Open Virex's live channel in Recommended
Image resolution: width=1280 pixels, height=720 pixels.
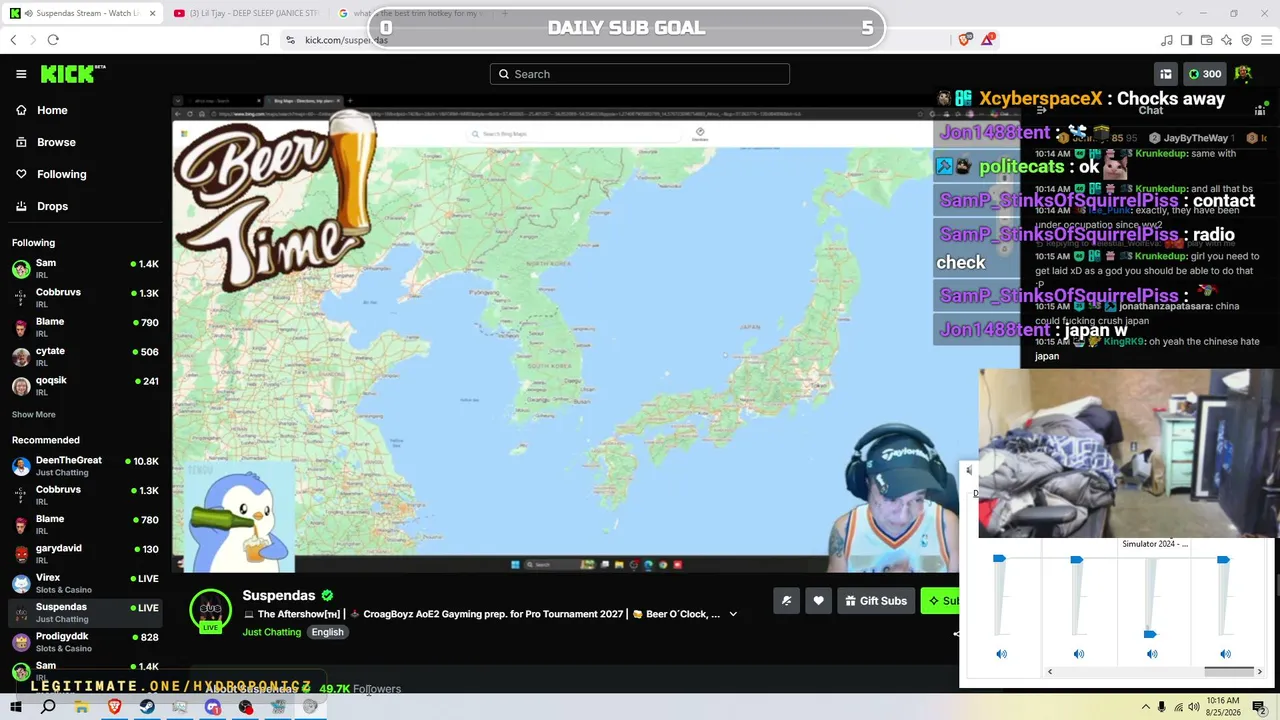click(x=85, y=583)
